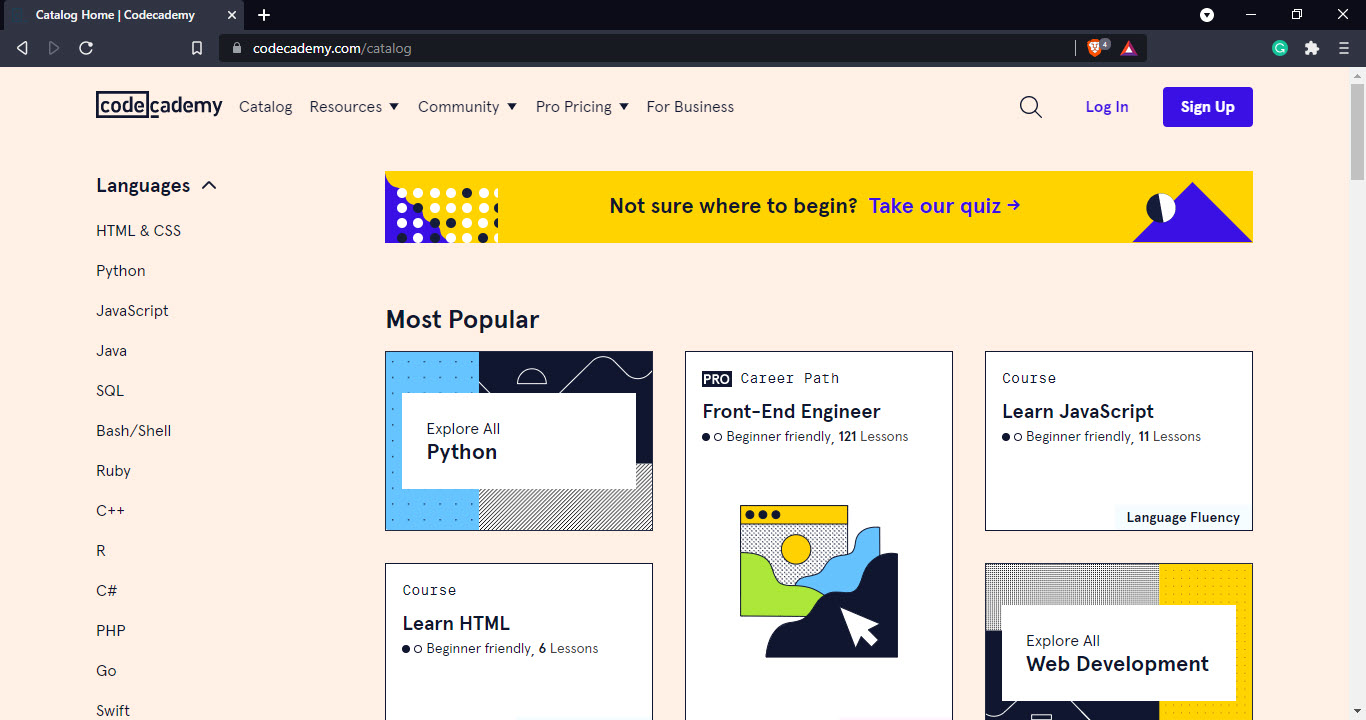
Task: Select Python in the Languages list
Action: pyautogui.click(x=121, y=271)
